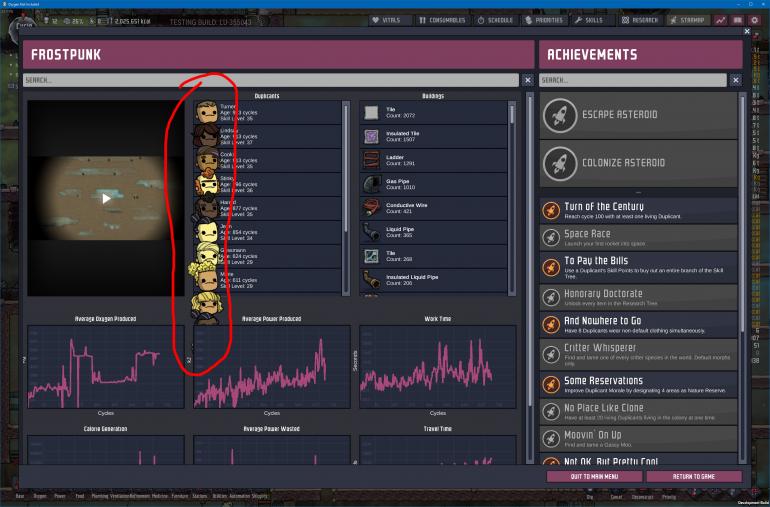Open the Power build menu category
This screenshot has width=770, height=507.
(x=60, y=497)
